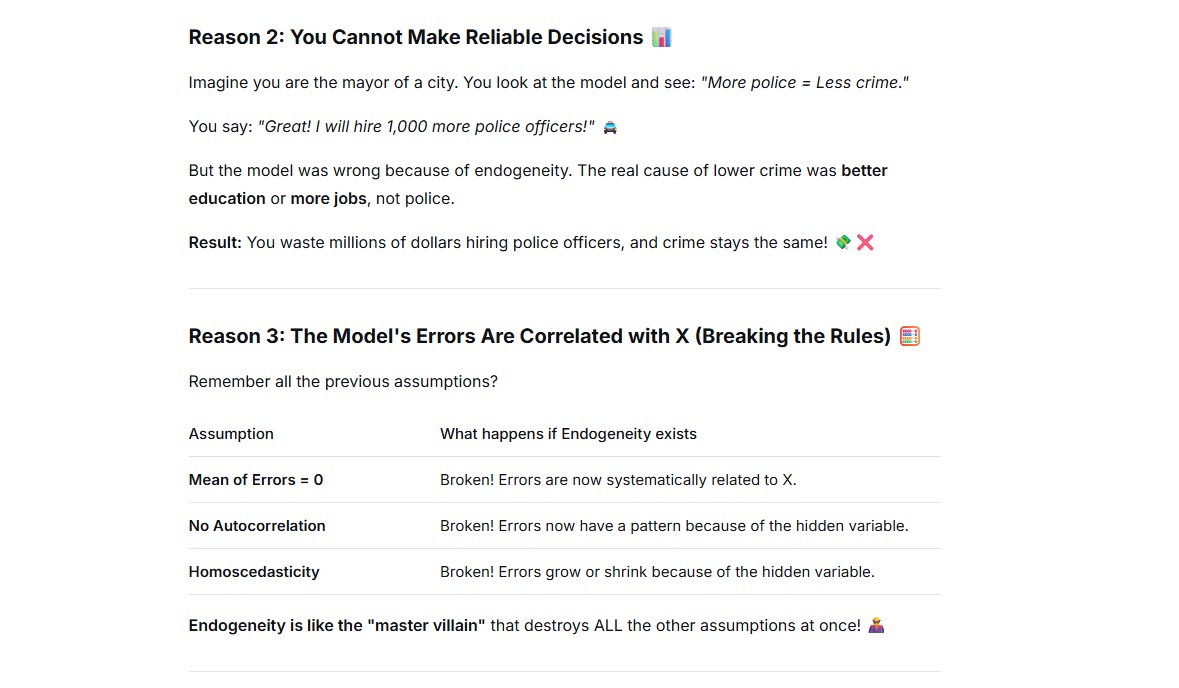Click the villain emoji after assumptions sentence
This screenshot has height=688, width=1179.
coord(876,626)
